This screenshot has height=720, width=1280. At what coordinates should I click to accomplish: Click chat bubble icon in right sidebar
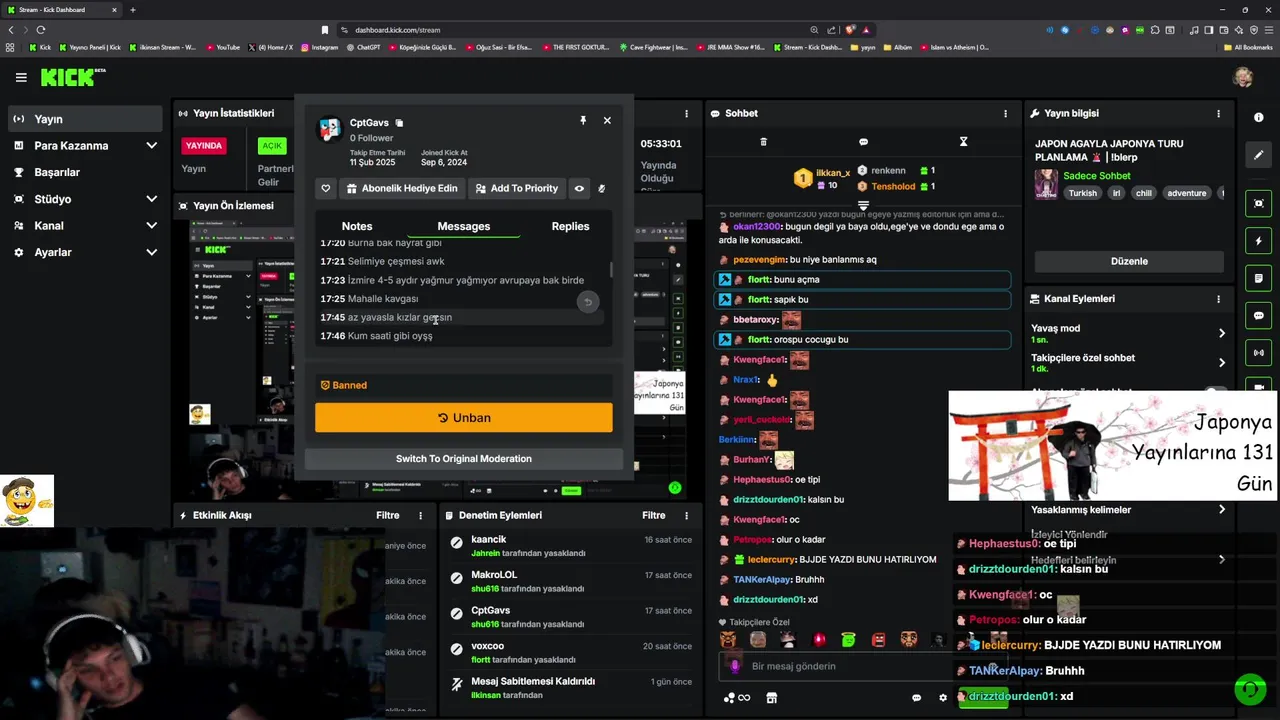coord(1258,316)
